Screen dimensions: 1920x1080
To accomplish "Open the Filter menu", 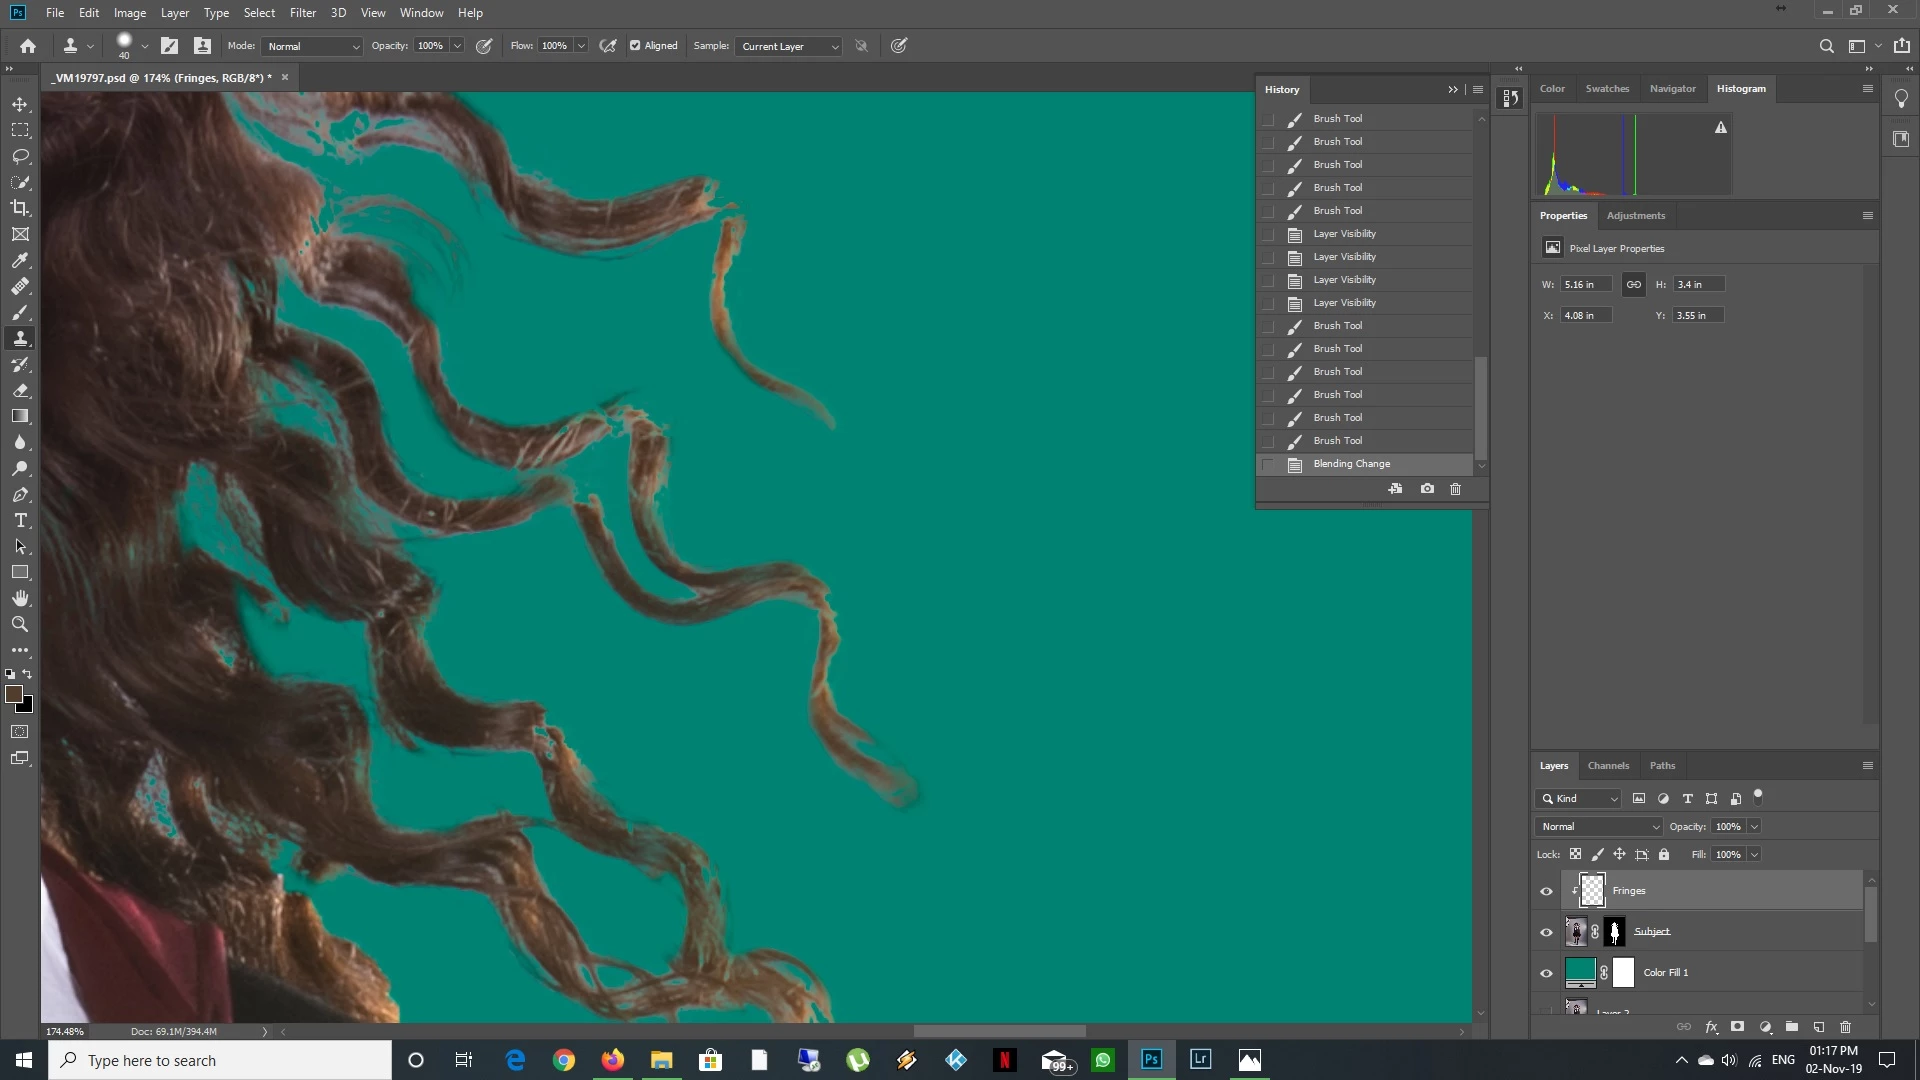I will [302, 13].
